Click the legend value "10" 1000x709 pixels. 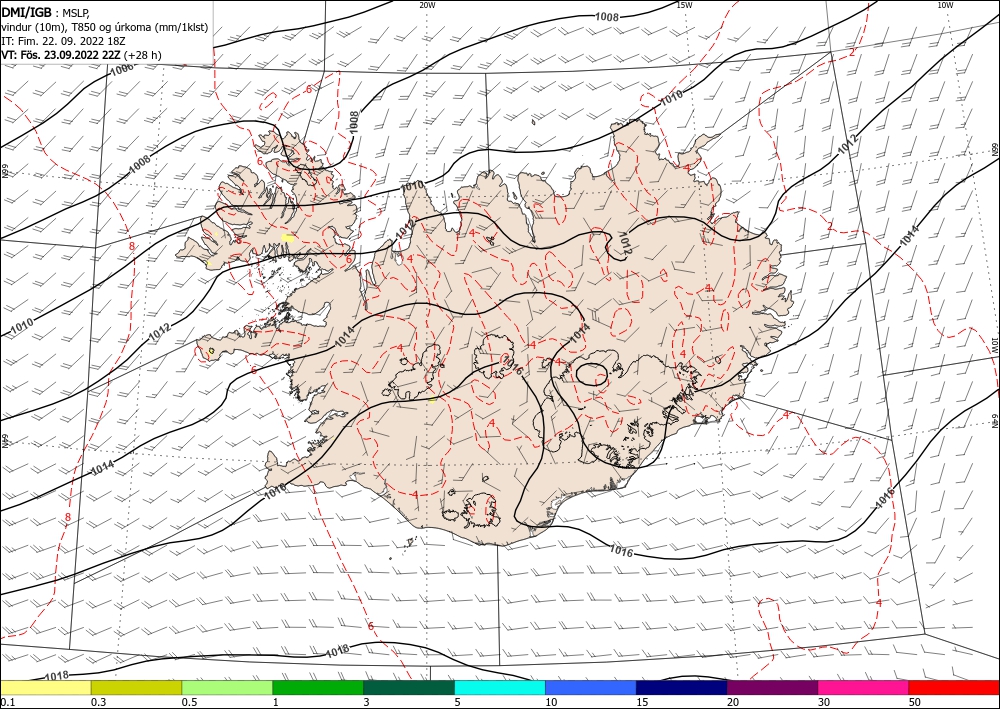click(x=551, y=702)
